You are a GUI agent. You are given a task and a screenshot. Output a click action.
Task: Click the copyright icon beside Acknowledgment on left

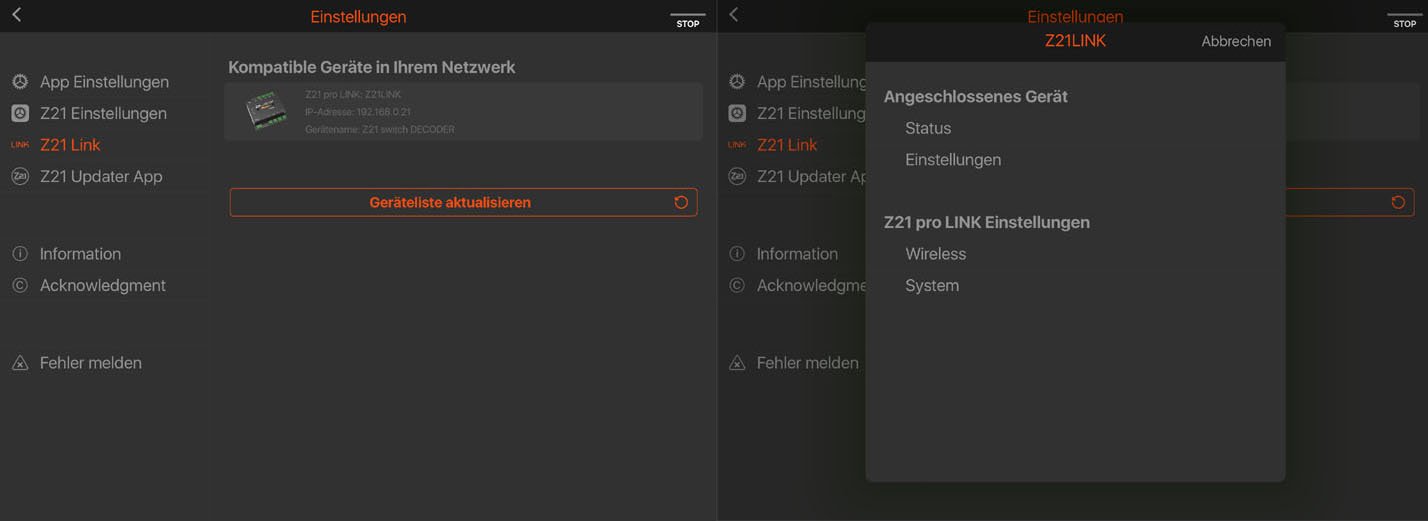tap(20, 286)
